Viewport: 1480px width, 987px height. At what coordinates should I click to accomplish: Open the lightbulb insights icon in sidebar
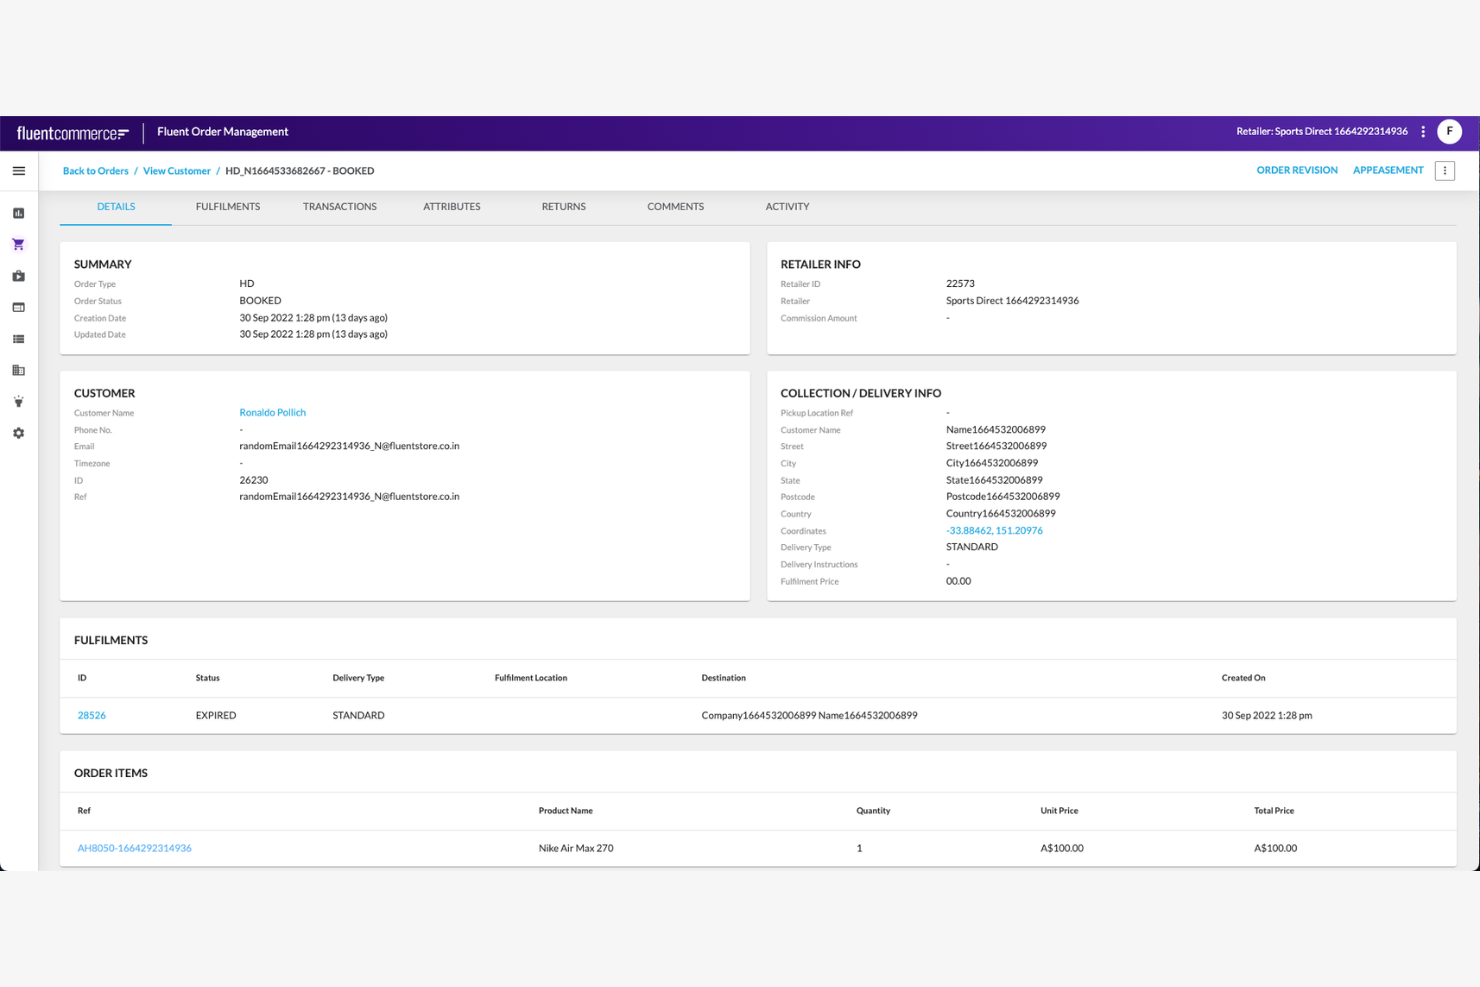(x=18, y=402)
